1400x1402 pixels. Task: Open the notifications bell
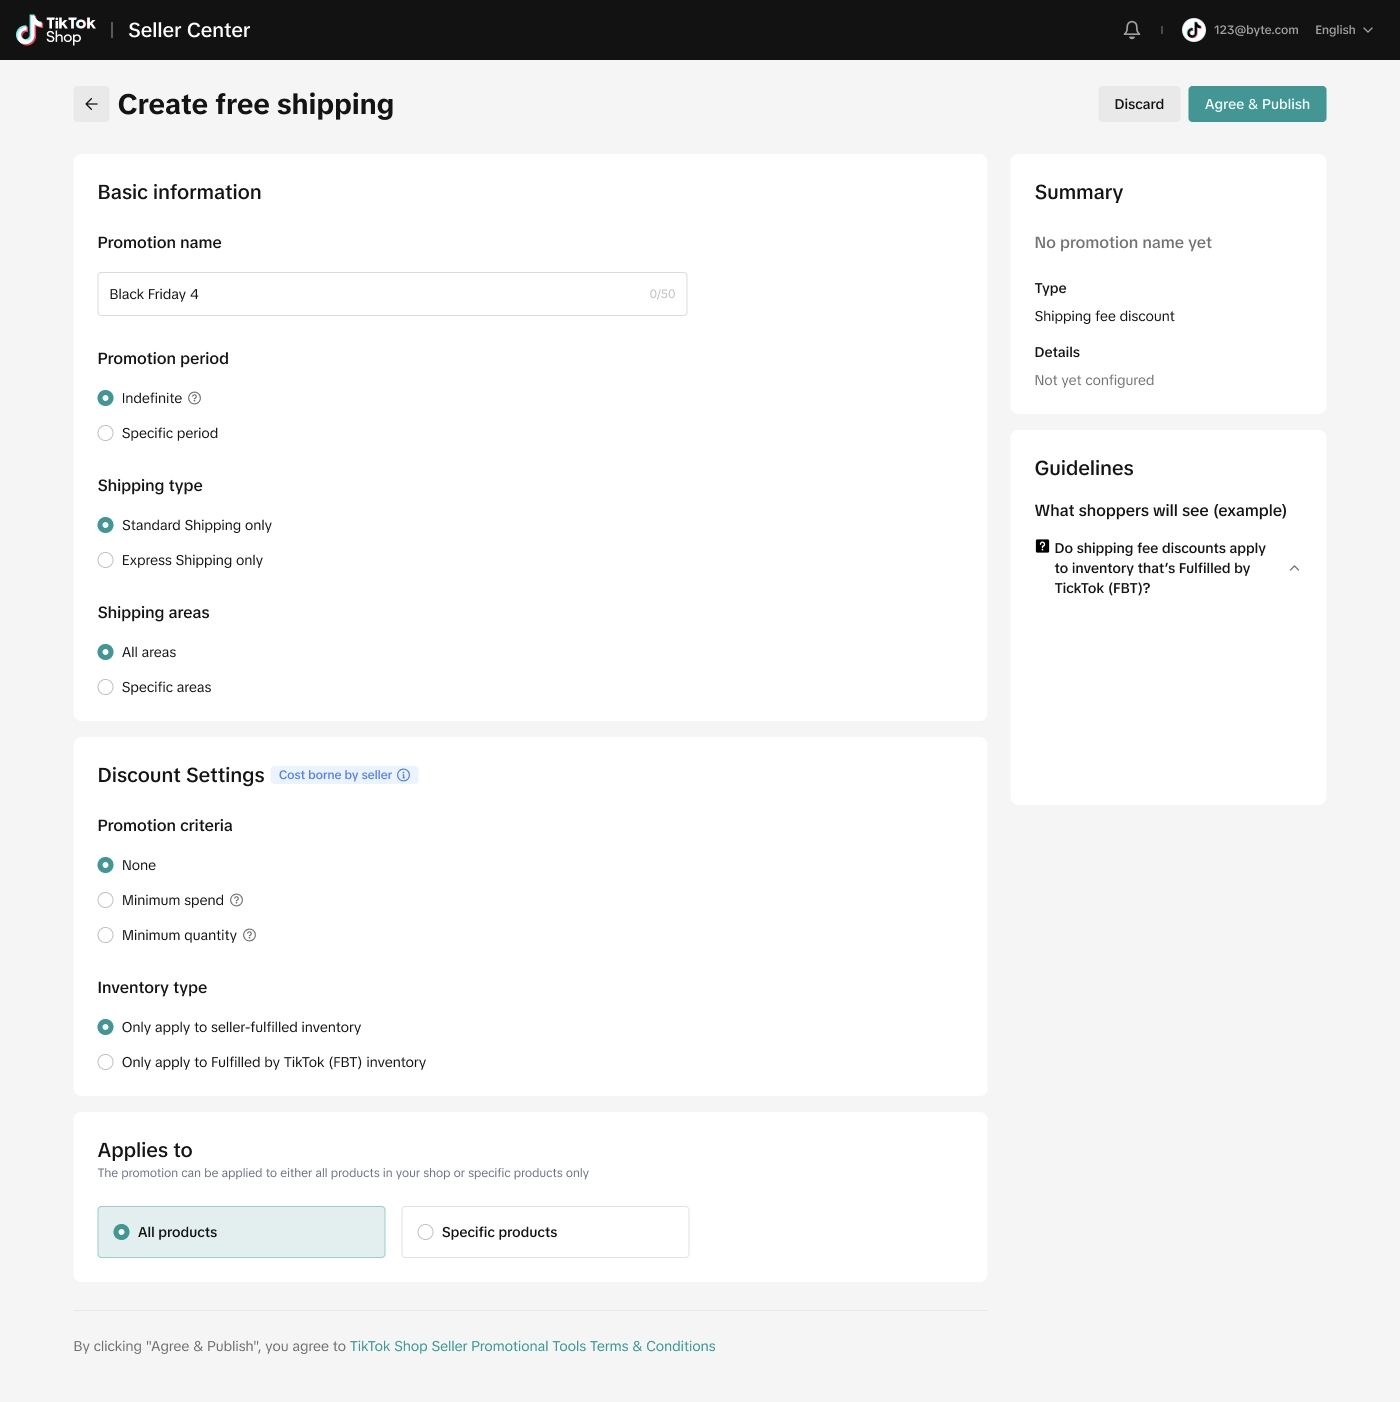(x=1131, y=30)
